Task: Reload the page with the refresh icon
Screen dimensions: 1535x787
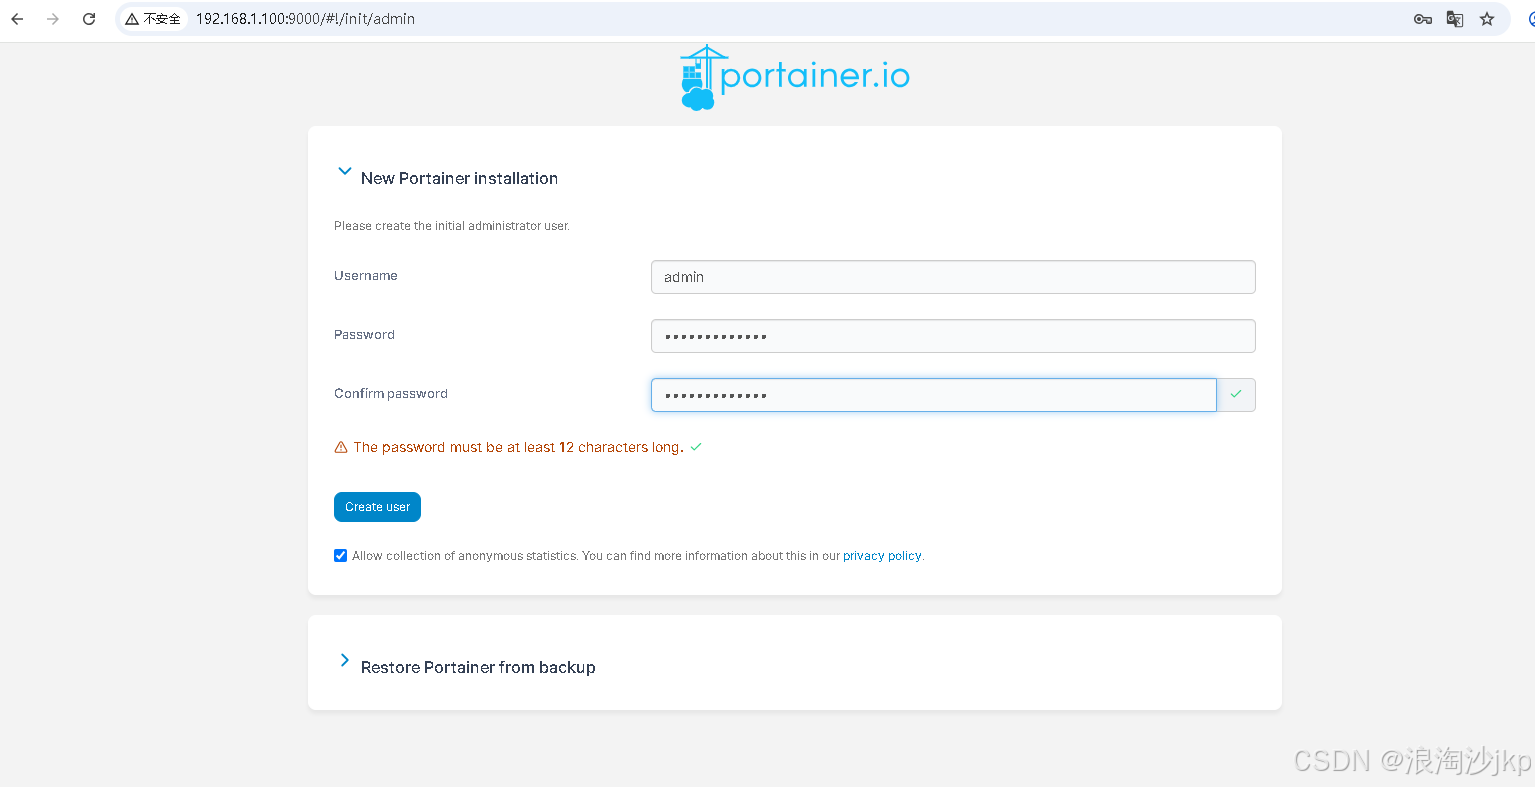Action: coord(89,19)
